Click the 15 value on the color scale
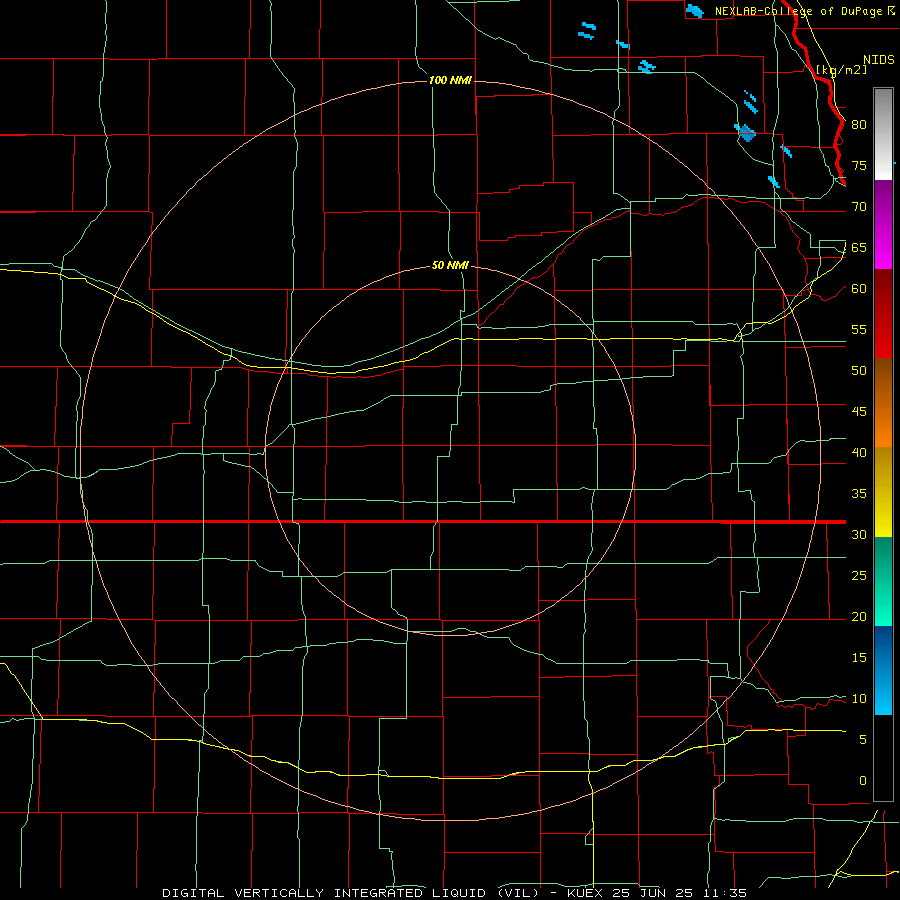This screenshot has width=900, height=900. click(859, 658)
